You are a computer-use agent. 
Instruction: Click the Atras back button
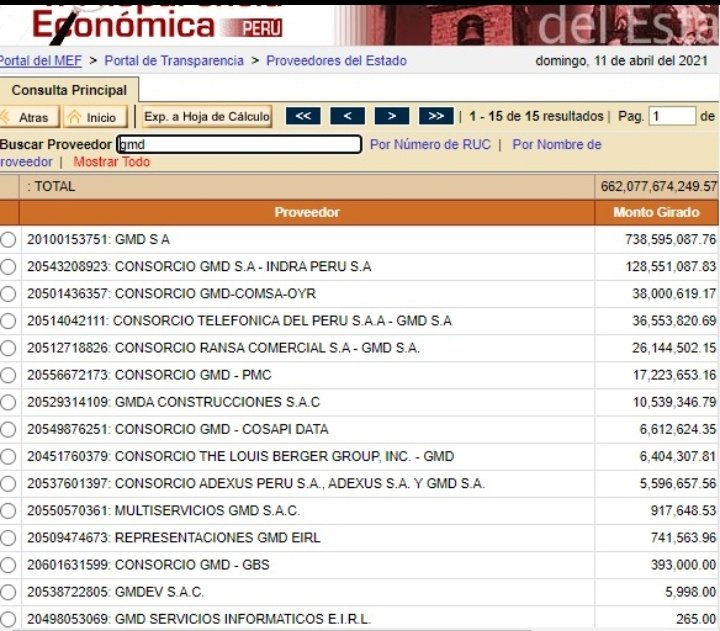point(29,117)
